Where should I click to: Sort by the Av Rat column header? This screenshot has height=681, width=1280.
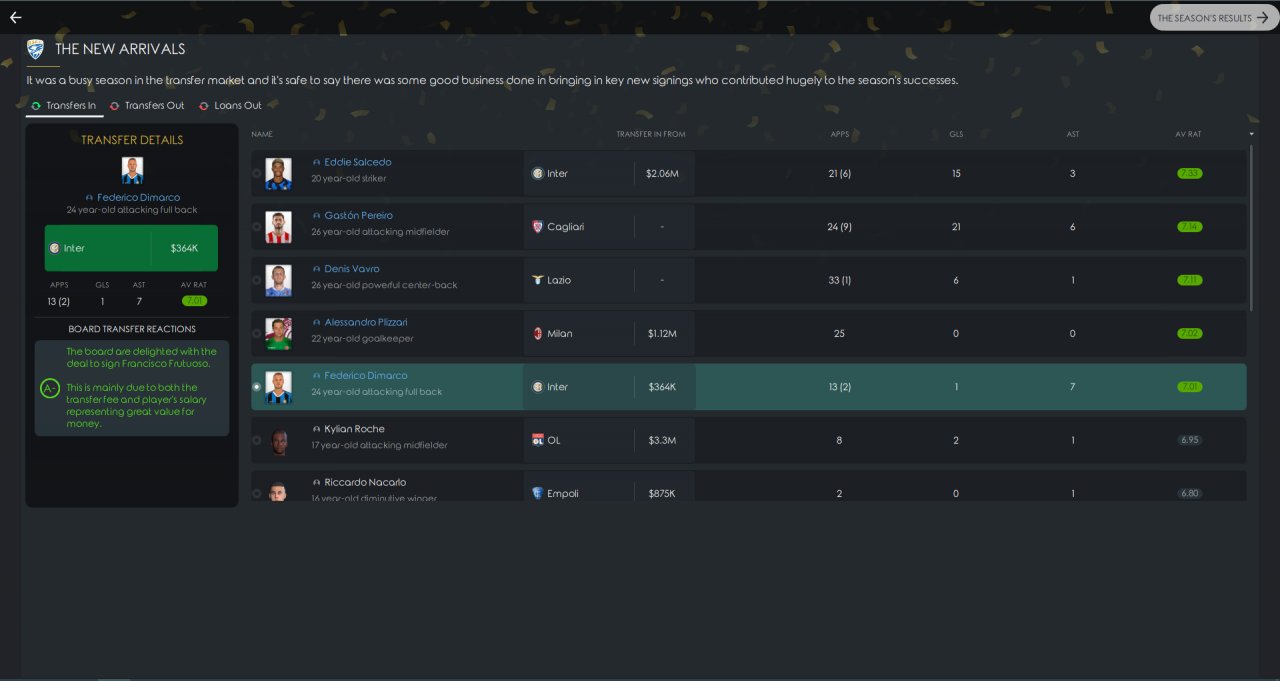pos(1188,134)
